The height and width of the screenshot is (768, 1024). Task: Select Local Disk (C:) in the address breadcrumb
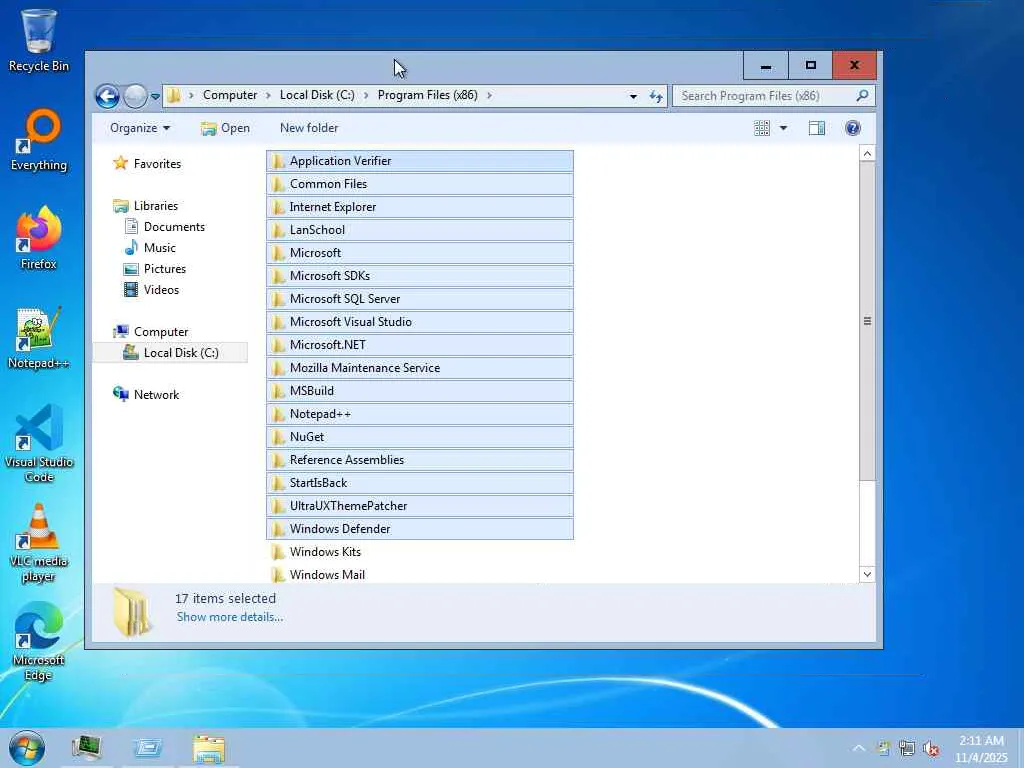(x=317, y=95)
